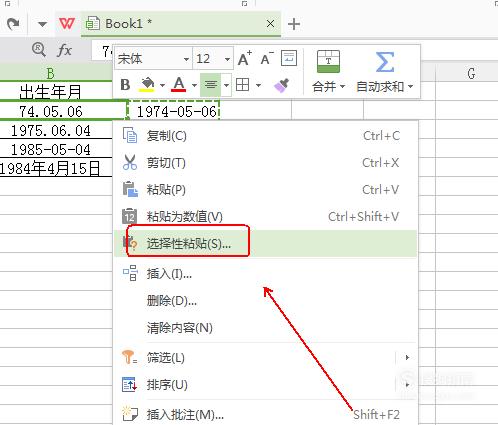Close the Book1 tab
Viewport: 498px width, 425px height.
tap(271, 24)
